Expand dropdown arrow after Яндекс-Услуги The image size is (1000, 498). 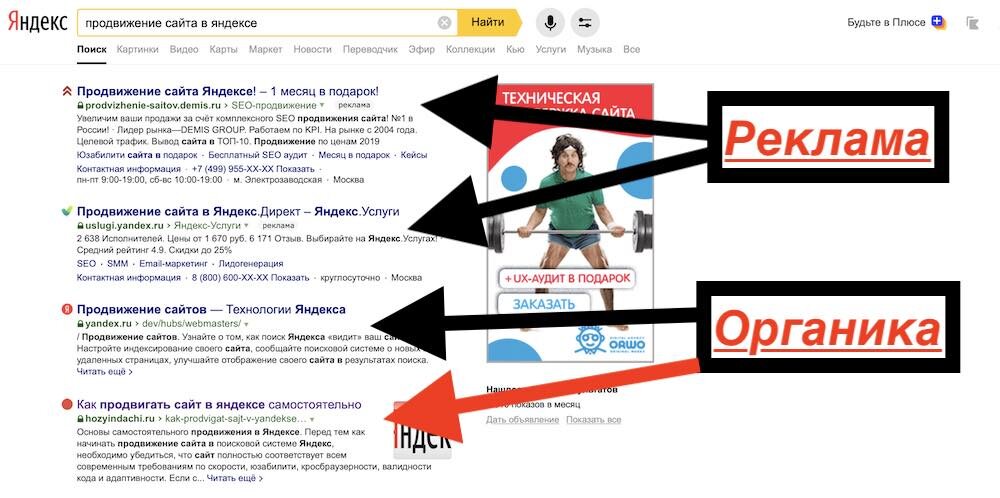[246, 226]
